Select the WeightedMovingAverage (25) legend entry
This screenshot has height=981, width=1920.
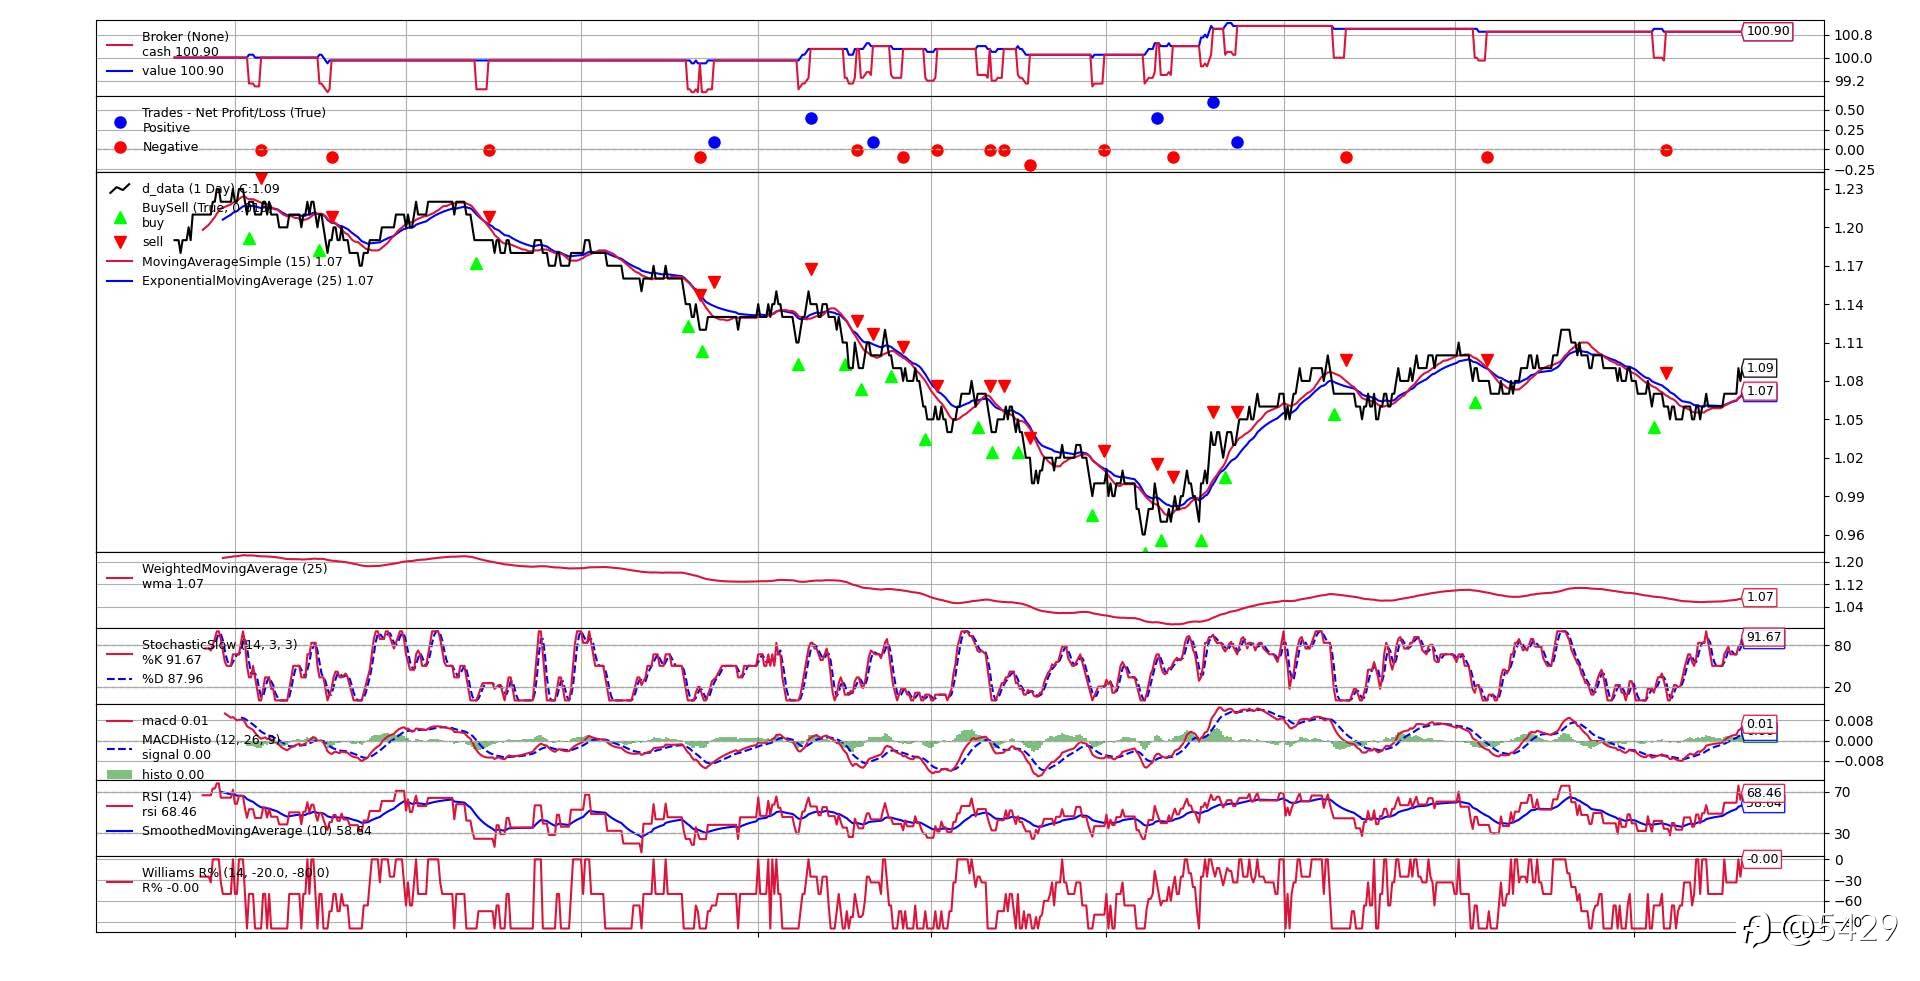click(x=234, y=569)
